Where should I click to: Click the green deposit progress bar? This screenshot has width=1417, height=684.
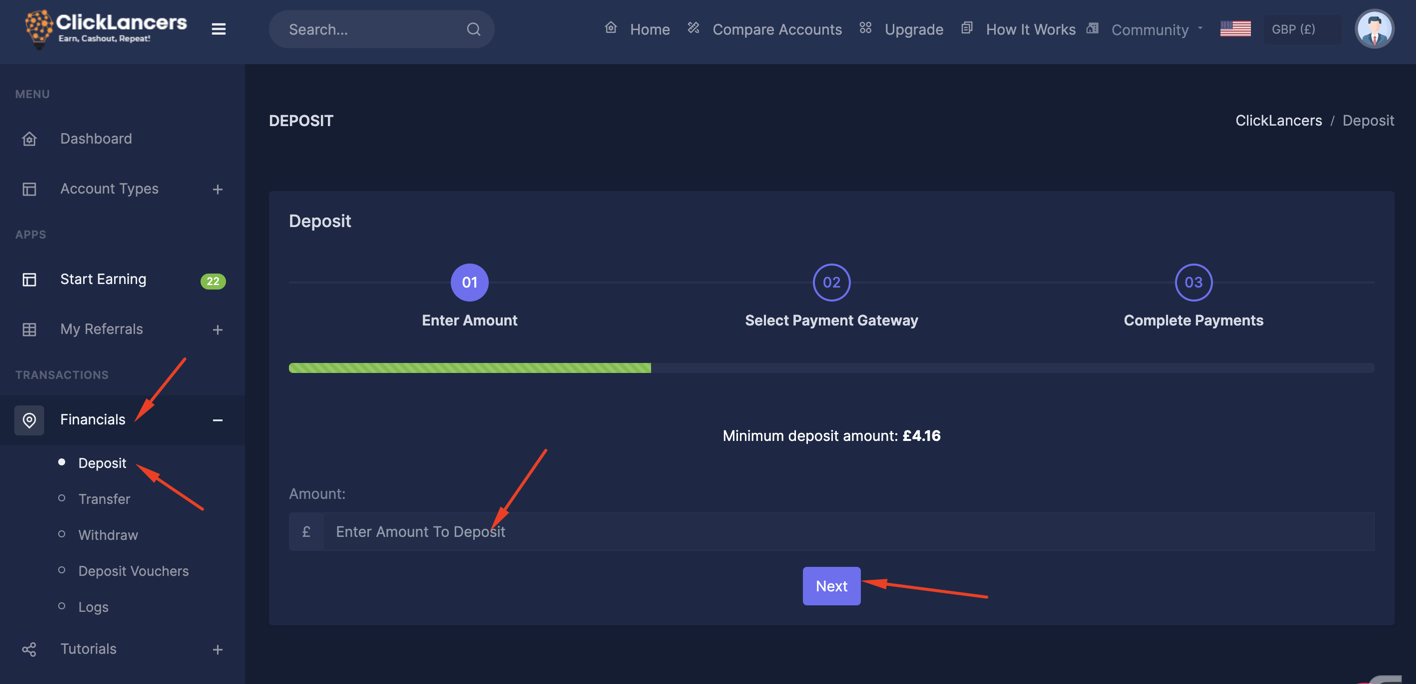[470, 368]
